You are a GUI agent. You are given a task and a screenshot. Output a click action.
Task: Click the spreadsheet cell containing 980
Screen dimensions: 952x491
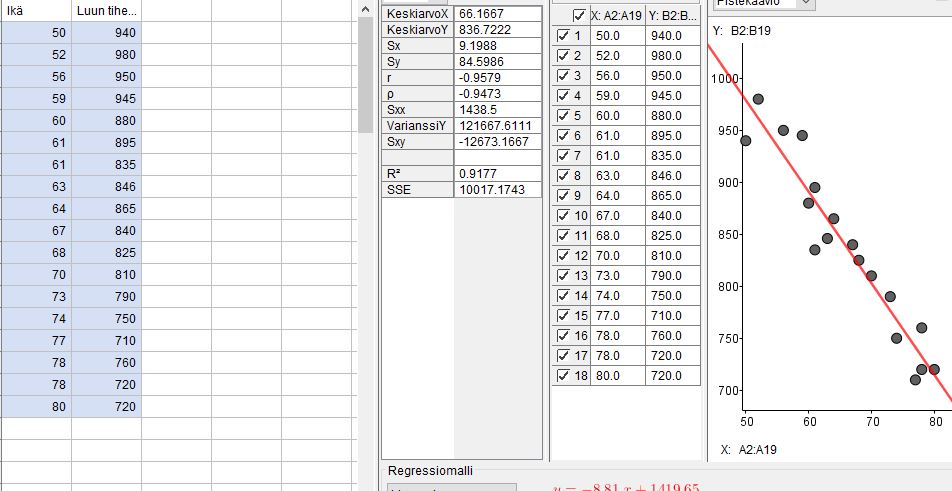pos(106,55)
